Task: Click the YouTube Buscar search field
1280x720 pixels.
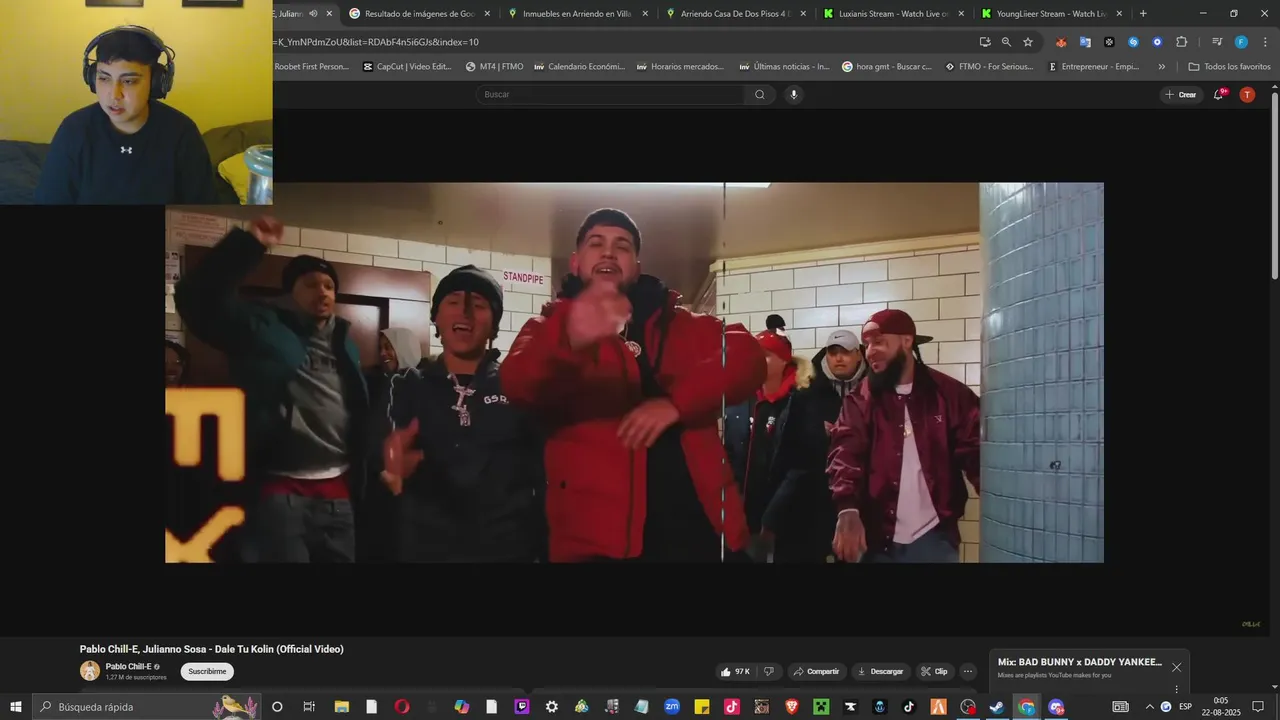Action: (x=610, y=95)
